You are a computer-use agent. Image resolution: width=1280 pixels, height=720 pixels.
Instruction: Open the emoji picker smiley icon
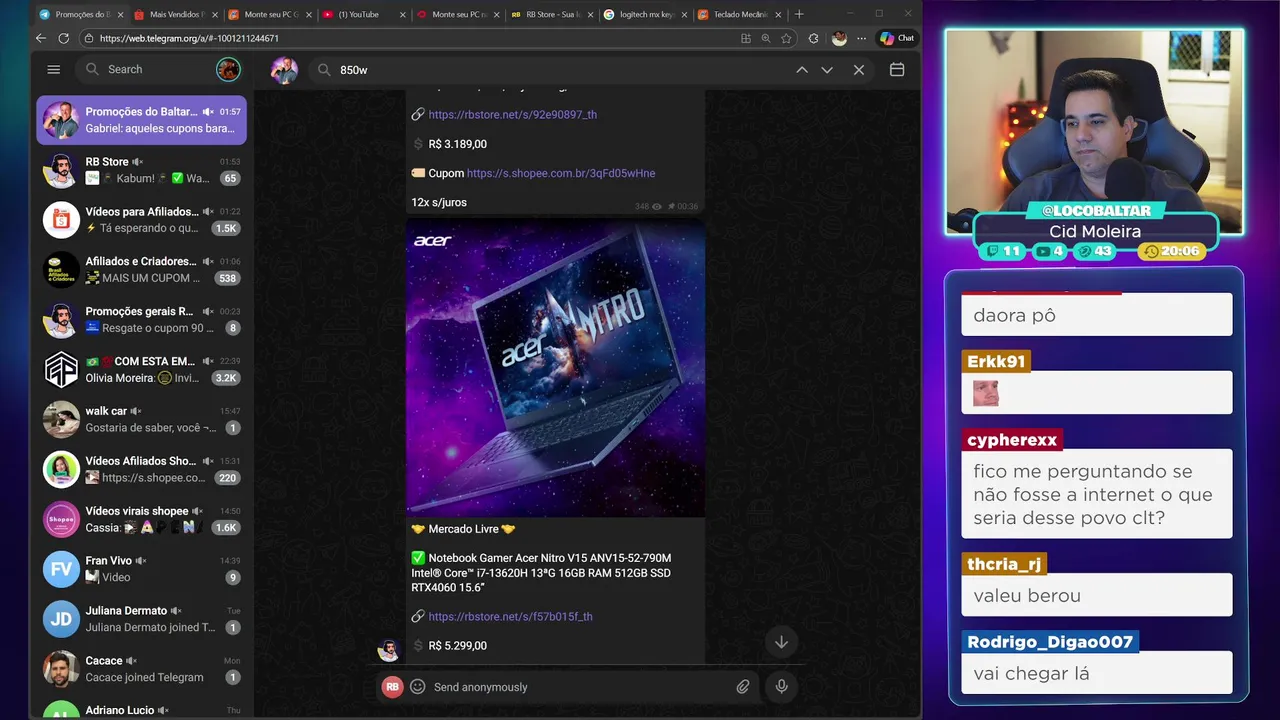point(418,687)
